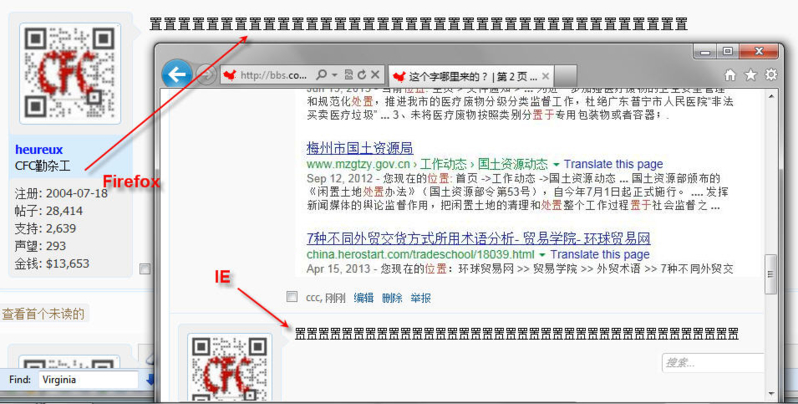The image size is (798, 404).
Task: Click the '删除' delete link
Action: (392, 298)
